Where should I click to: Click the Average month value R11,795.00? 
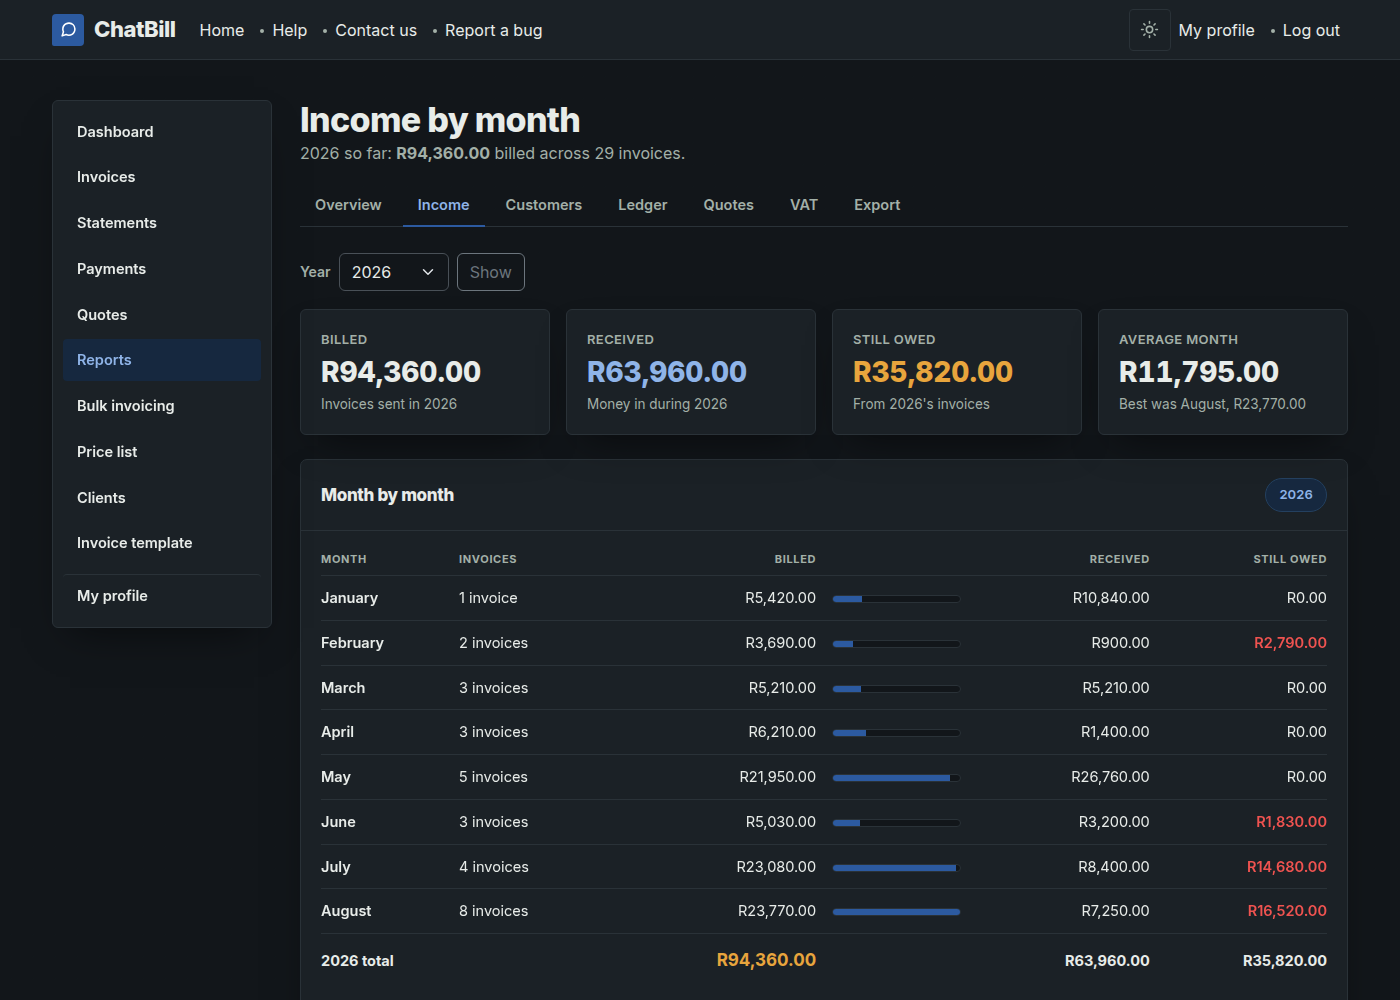click(1199, 372)
